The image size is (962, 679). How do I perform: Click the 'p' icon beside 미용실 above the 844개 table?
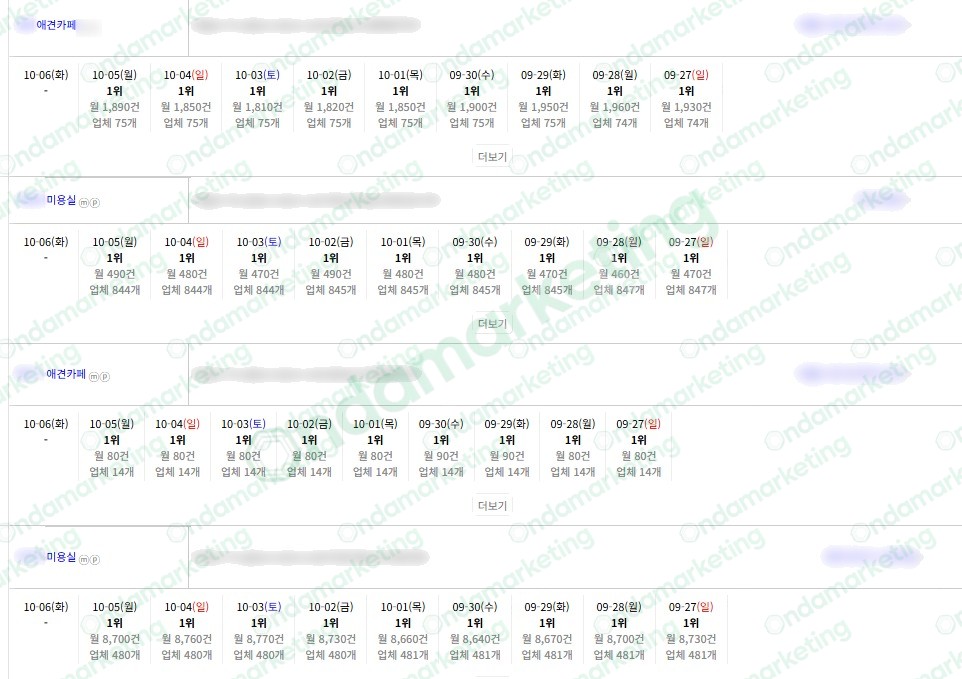pos(94,202)
